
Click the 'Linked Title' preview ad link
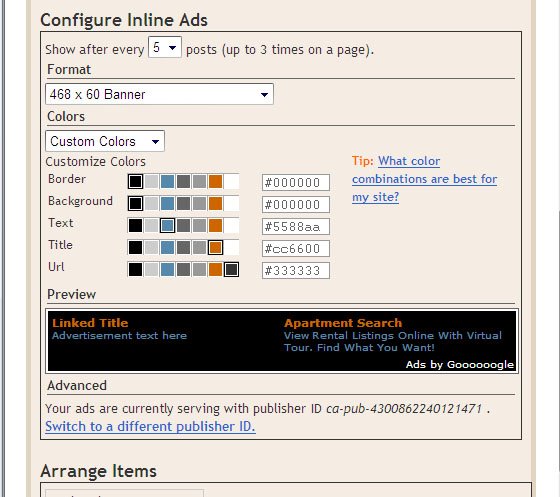tap(90, 323)
